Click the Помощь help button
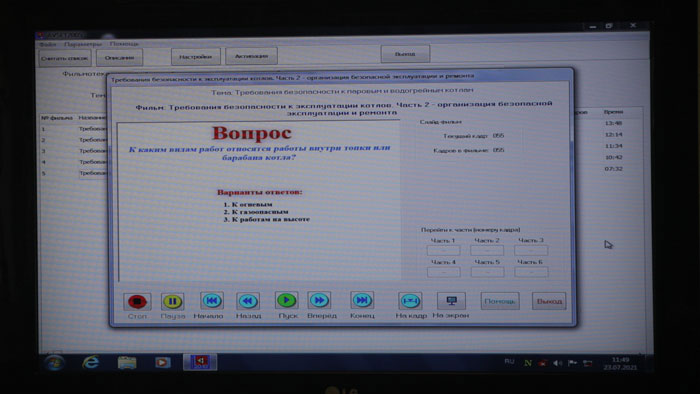700x394 pixels. (500, 301)
